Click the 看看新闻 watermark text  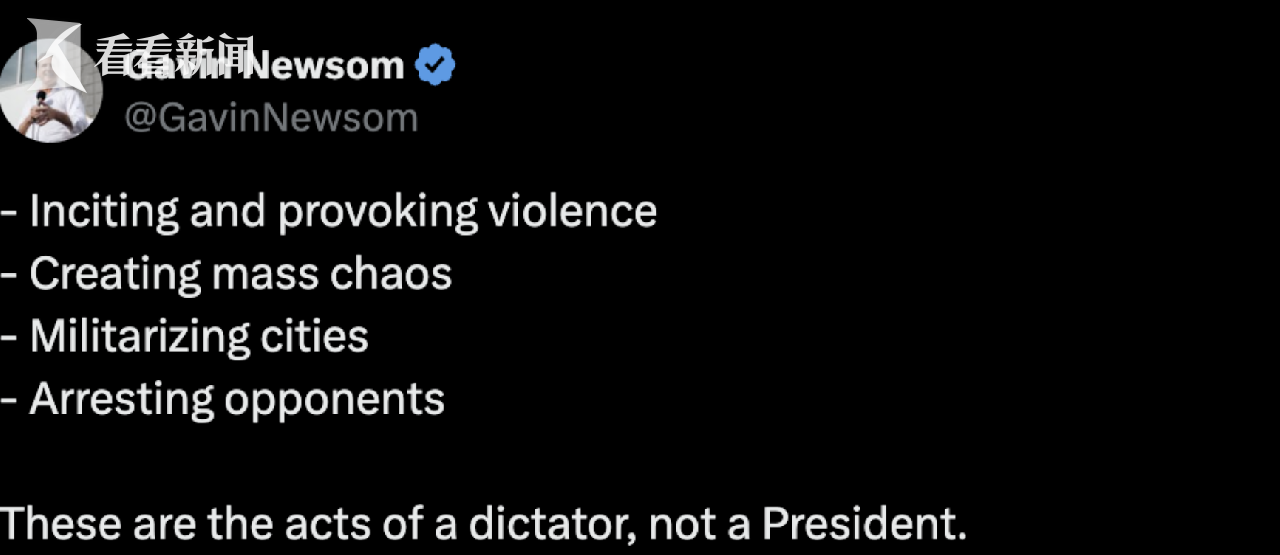coord(173,52)
